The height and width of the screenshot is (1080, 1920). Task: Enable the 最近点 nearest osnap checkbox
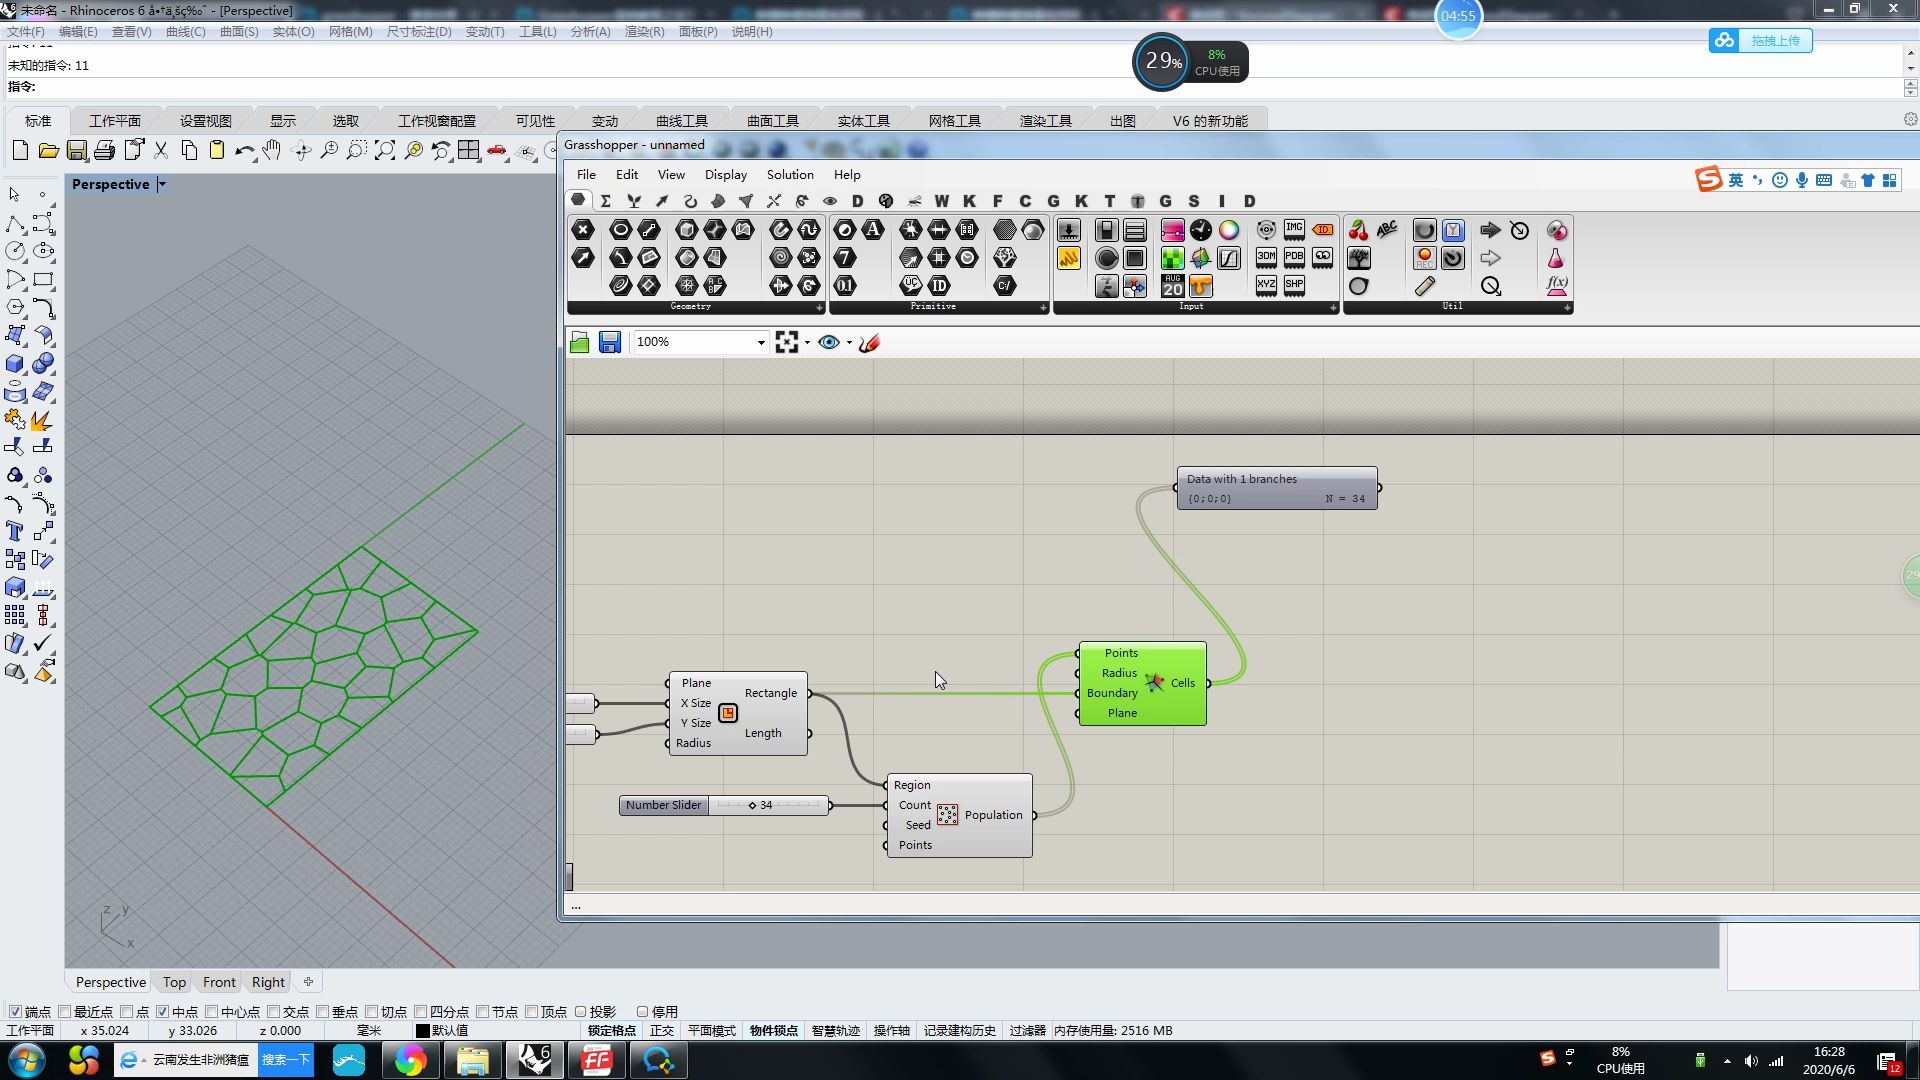(65, 1012)
